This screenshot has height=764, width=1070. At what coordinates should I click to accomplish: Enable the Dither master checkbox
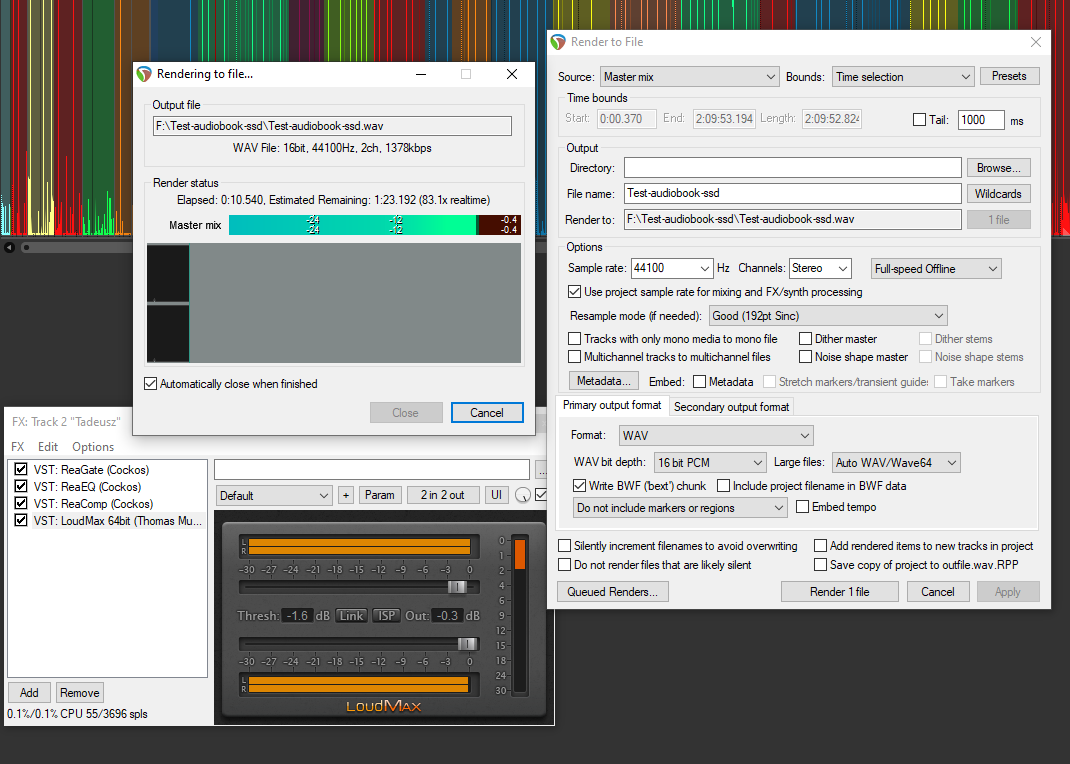[x=806, y=339]
